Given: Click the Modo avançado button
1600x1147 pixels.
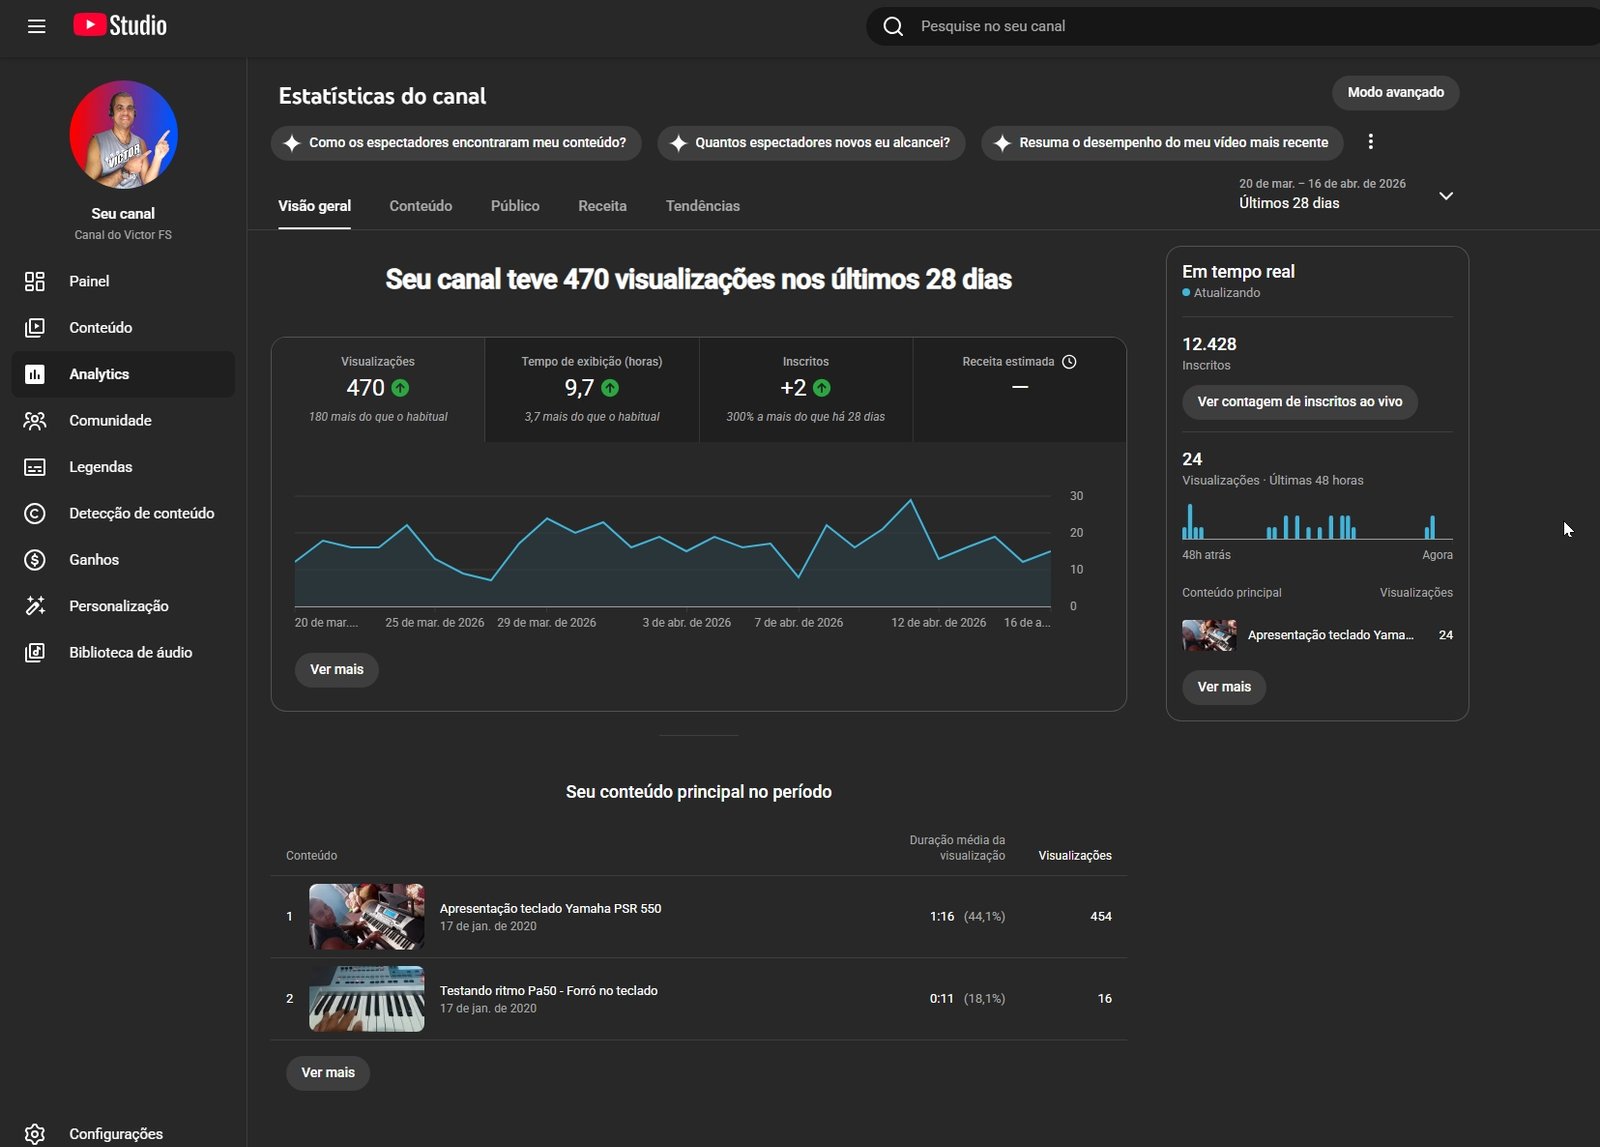Looking at the screenshot, I should tap(1395, 92).
